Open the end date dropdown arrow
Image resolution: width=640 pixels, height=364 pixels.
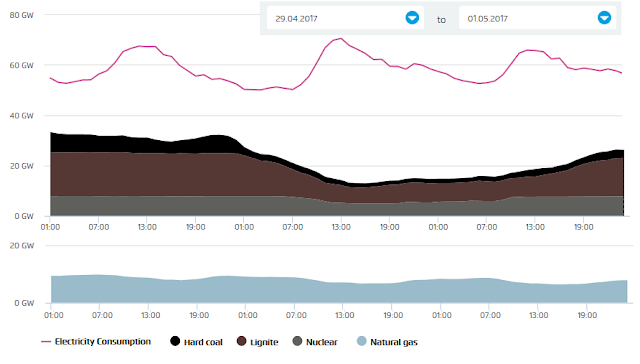(604, 18)
